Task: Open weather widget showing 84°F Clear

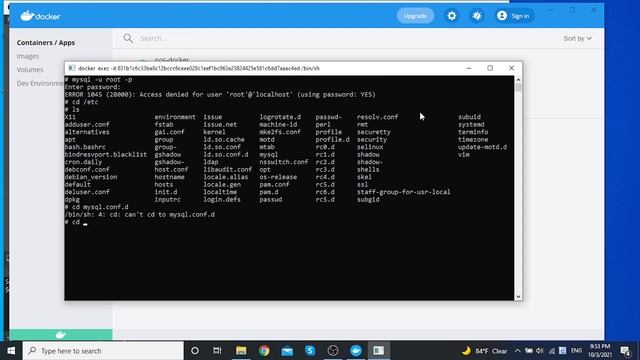Action: click(x=484, y=351)
